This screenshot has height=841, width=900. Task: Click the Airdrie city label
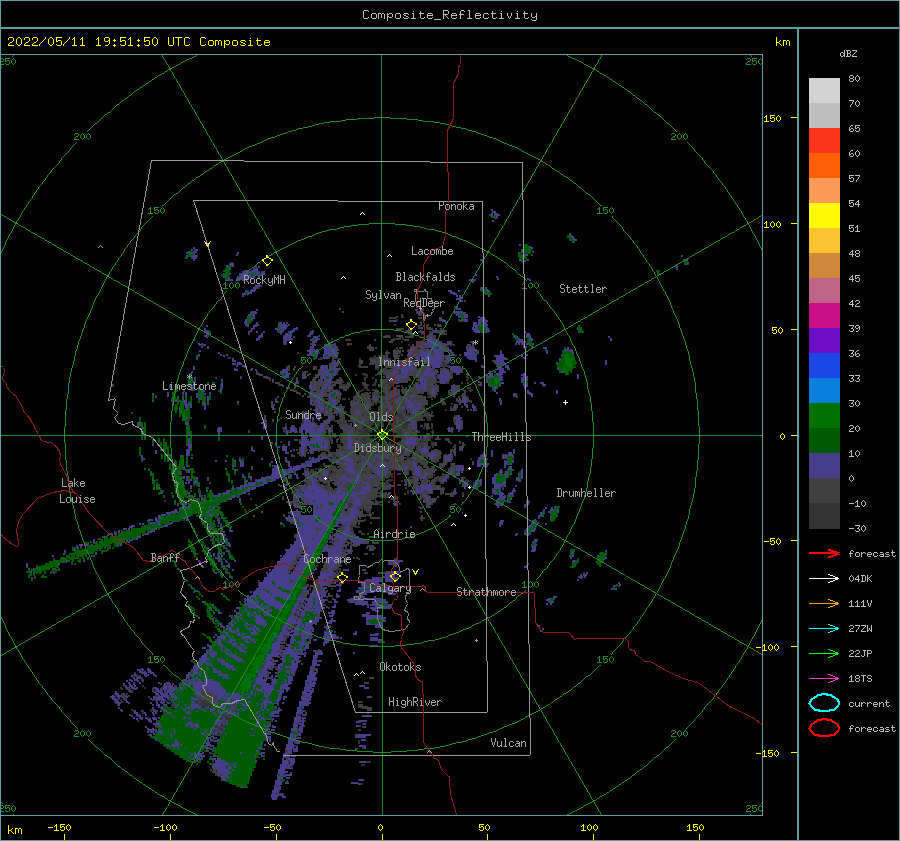(394, 534)
